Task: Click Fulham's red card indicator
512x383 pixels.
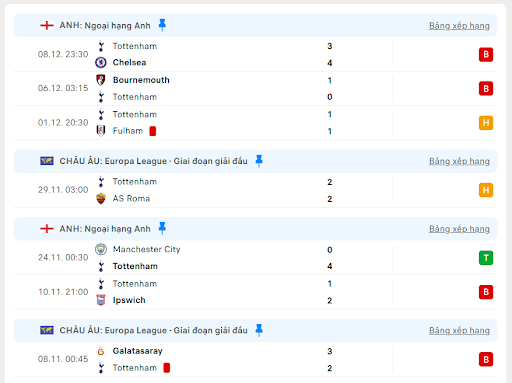Action: (153, 131)
